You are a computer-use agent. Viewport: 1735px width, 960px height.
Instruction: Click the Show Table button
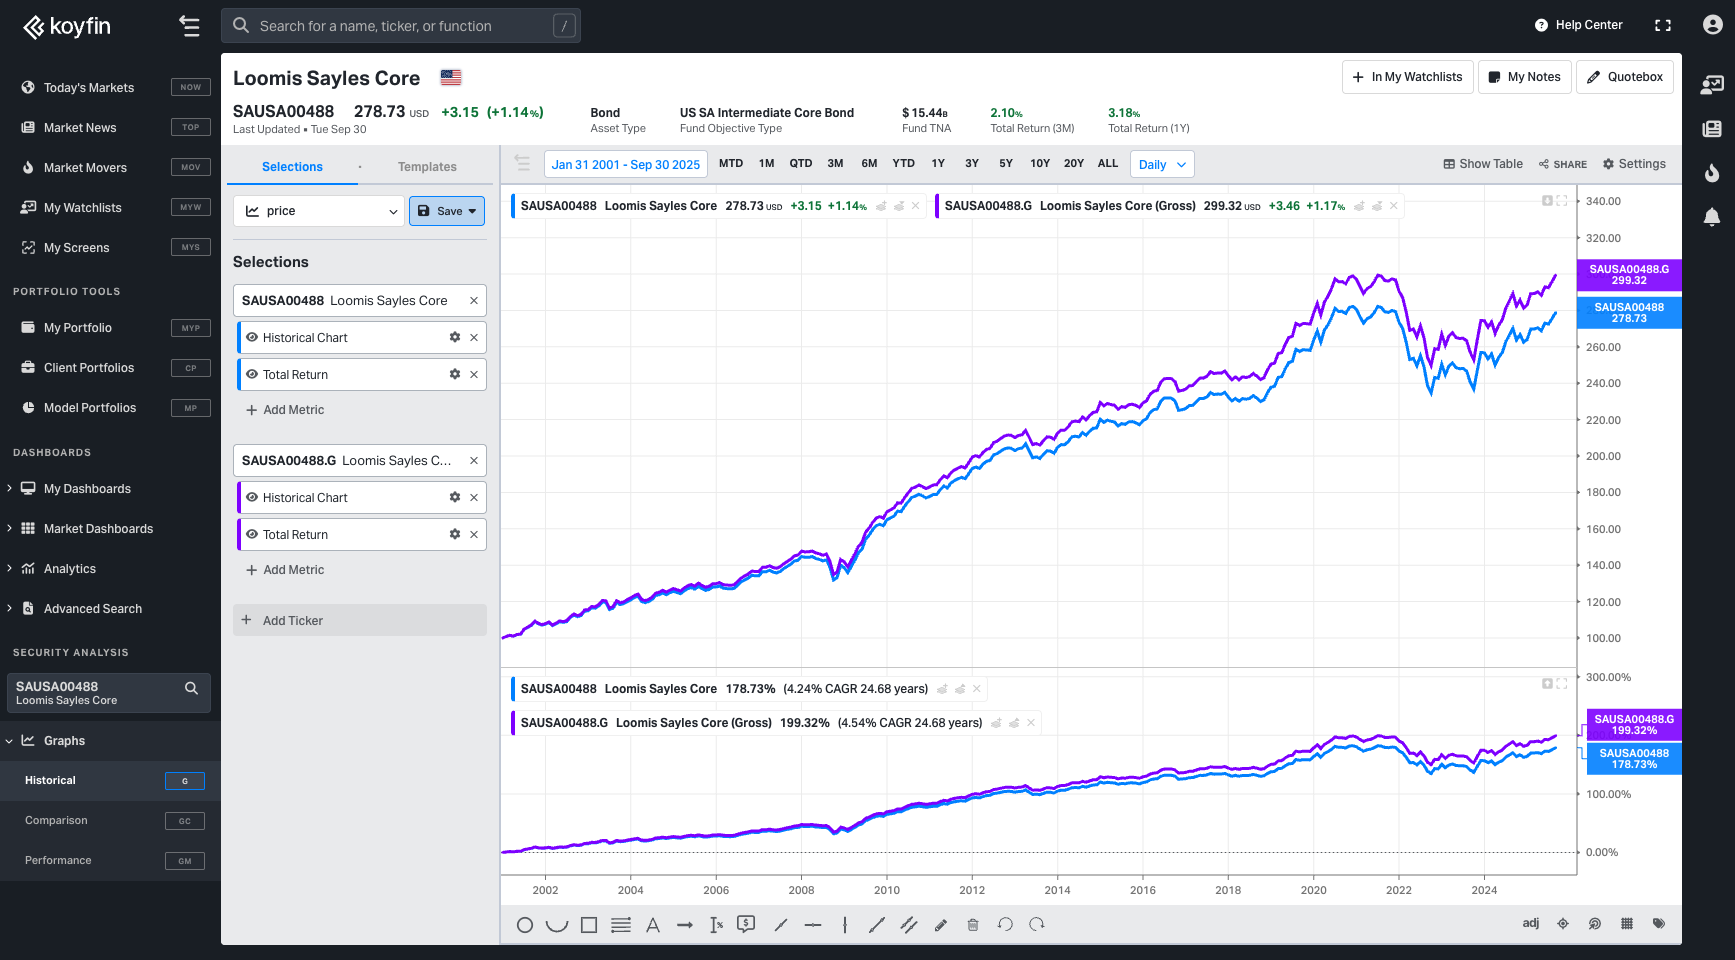pyautogui.click(x=1483, y=164)
